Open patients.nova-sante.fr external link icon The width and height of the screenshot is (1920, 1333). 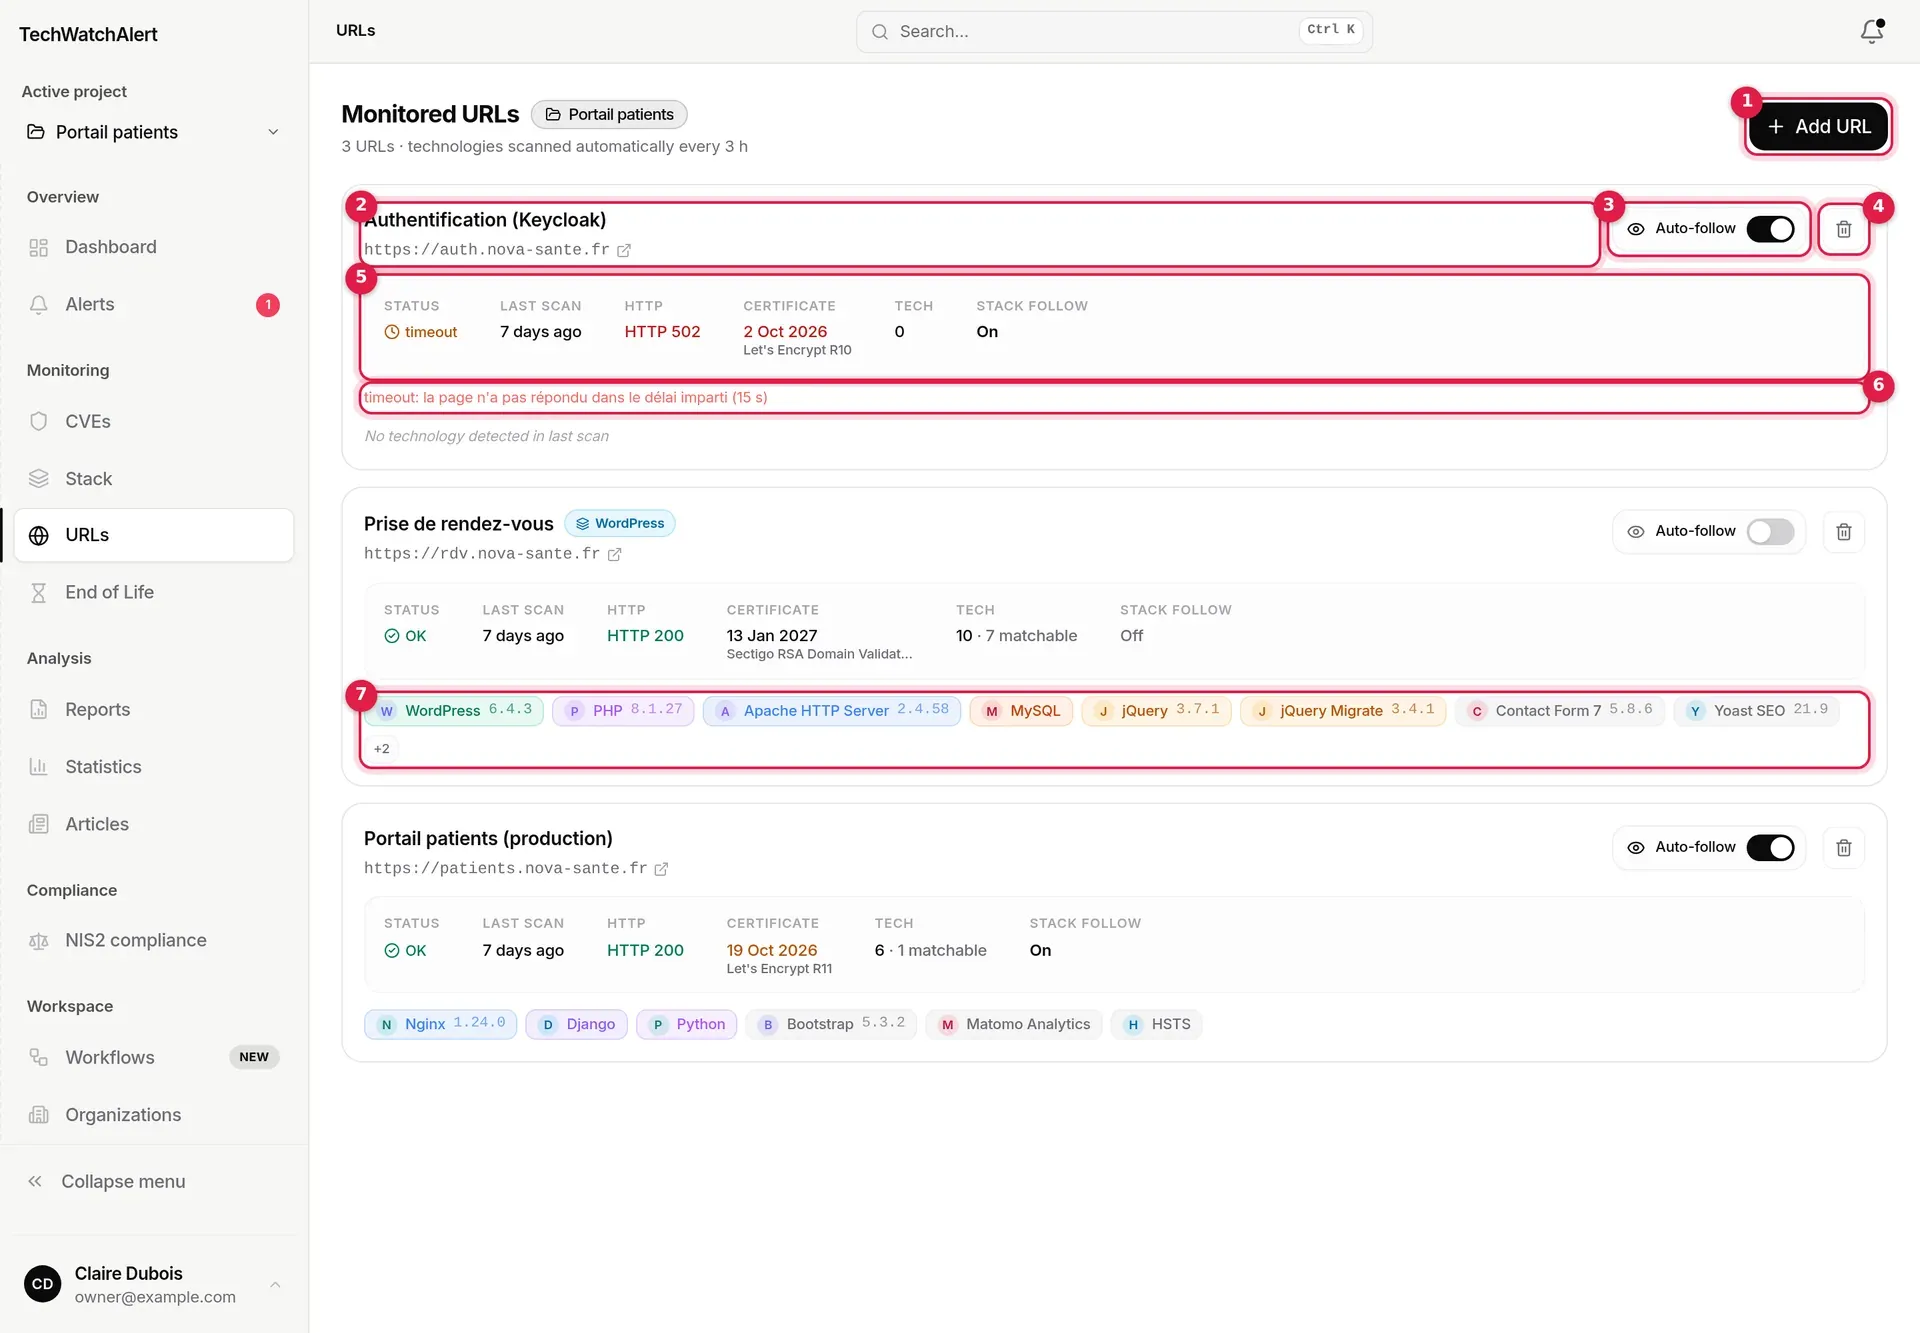(x=661, y=869)
